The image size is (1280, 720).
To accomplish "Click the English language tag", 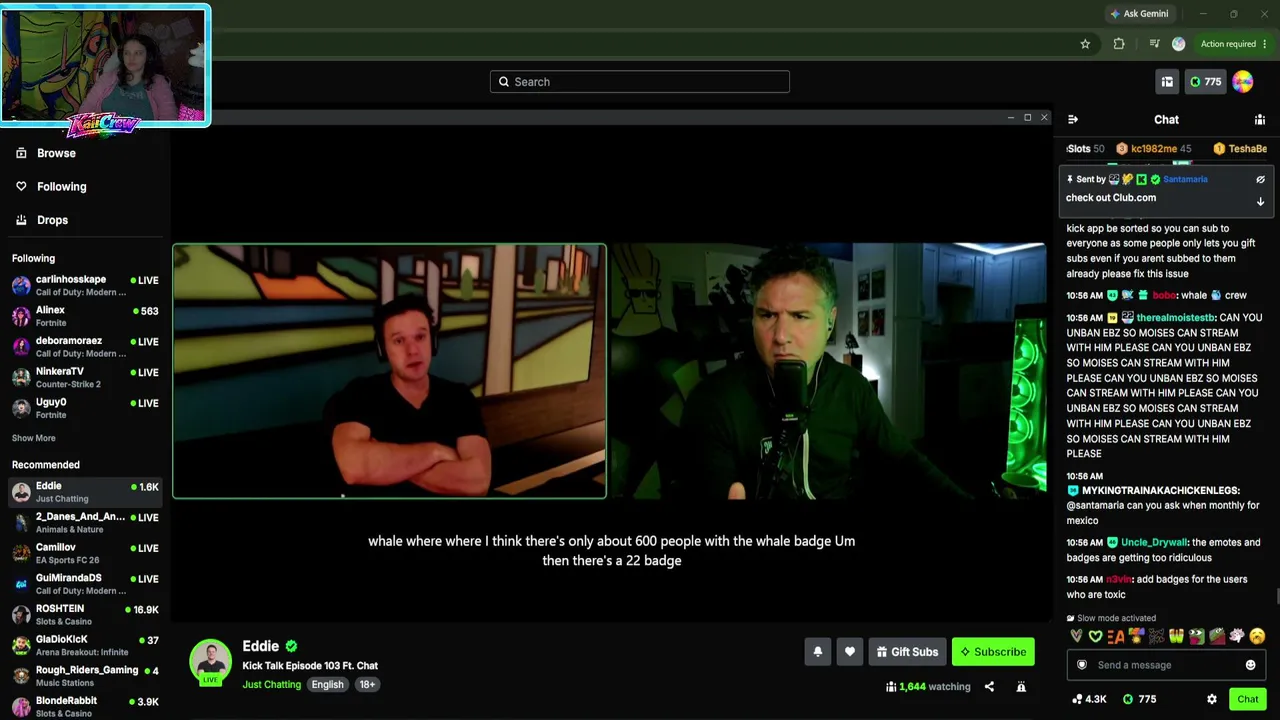I will pyautogui.click(x=327, y=685).
